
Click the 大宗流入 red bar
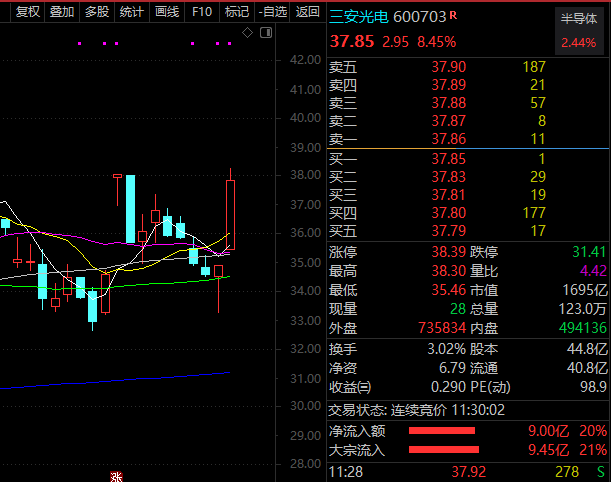point(444,450)
